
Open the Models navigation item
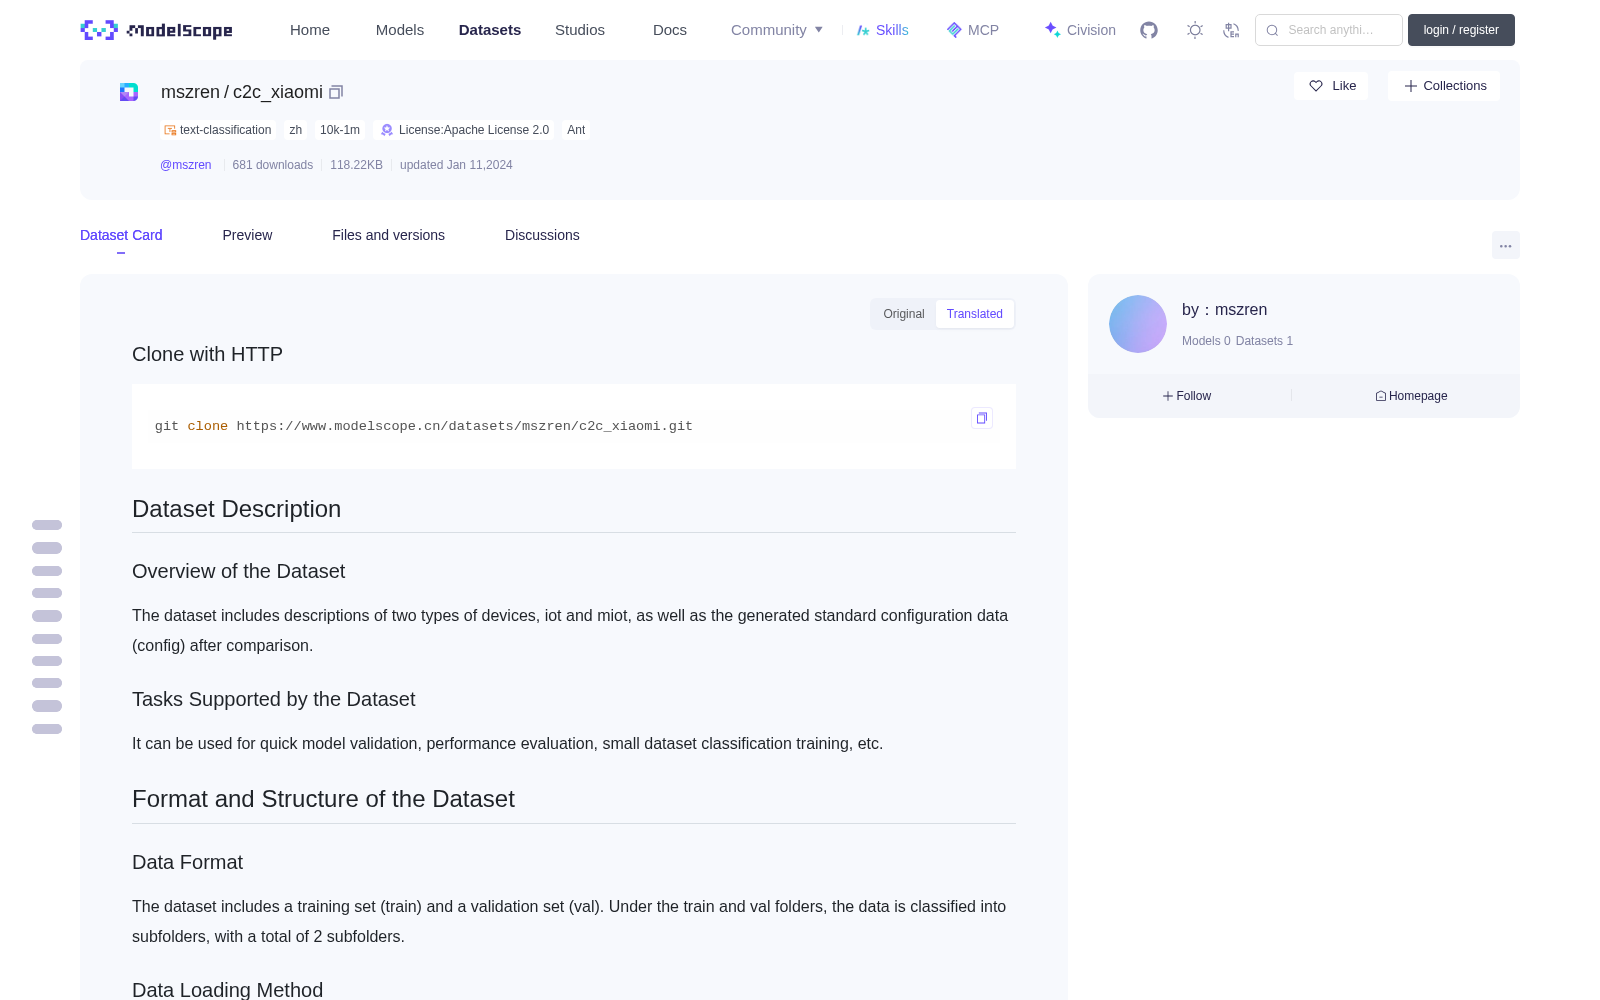400,30
